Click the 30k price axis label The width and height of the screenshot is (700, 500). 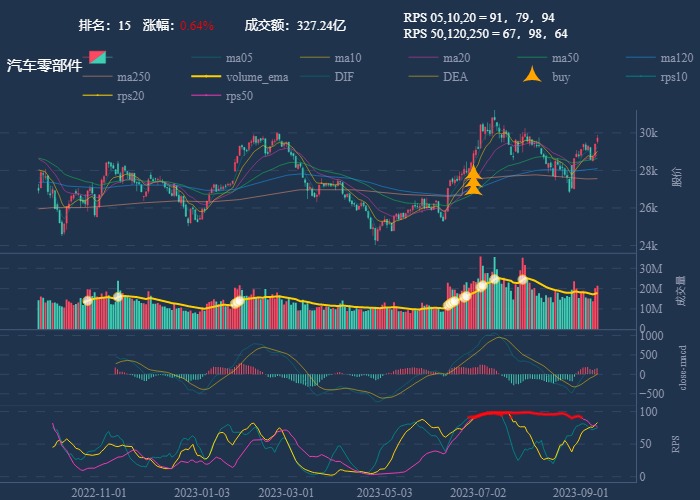tap(648, 133)
